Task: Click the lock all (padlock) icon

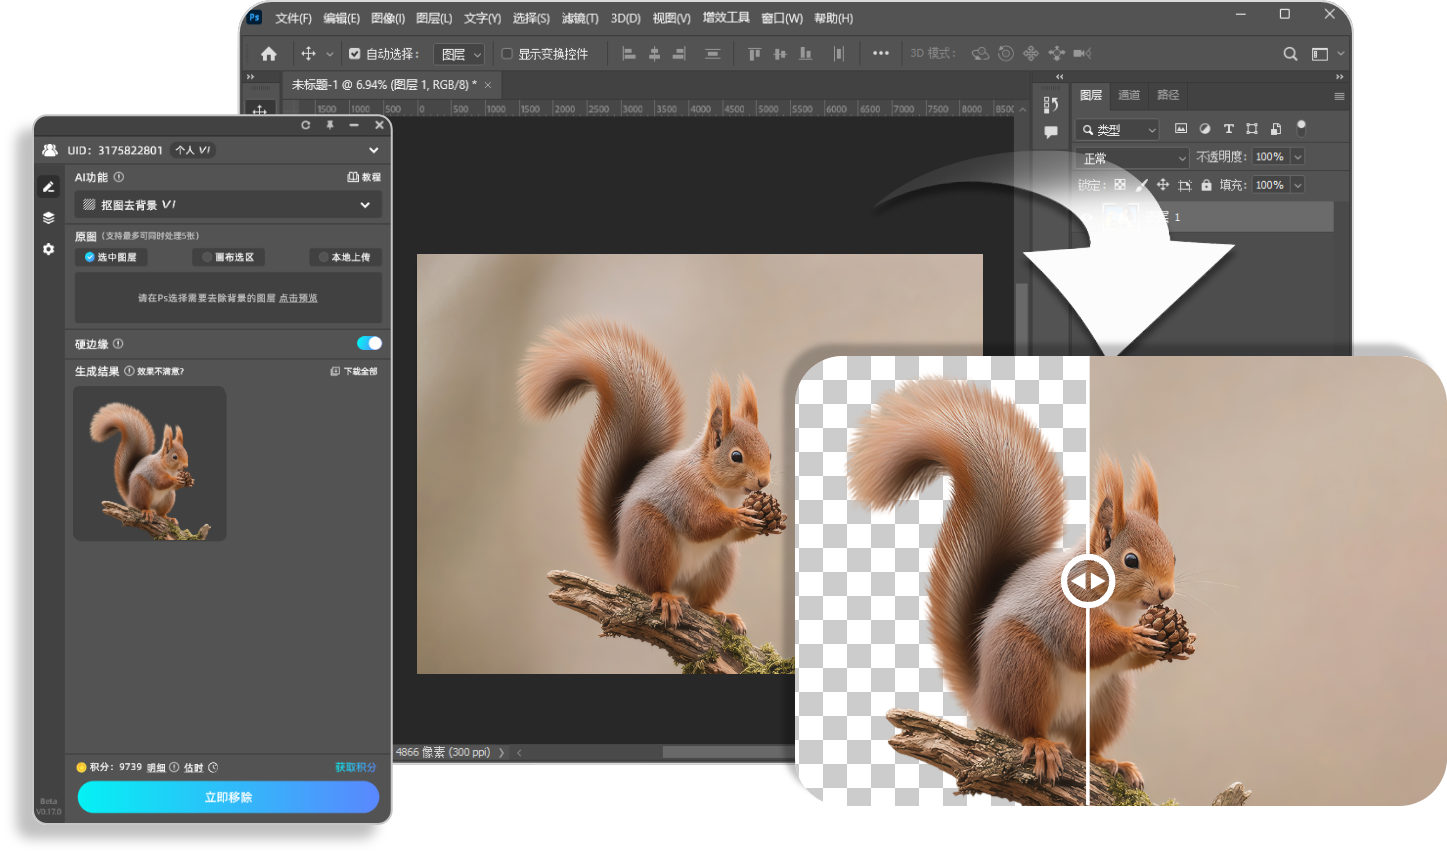Action: click(x=1206, y=185)
